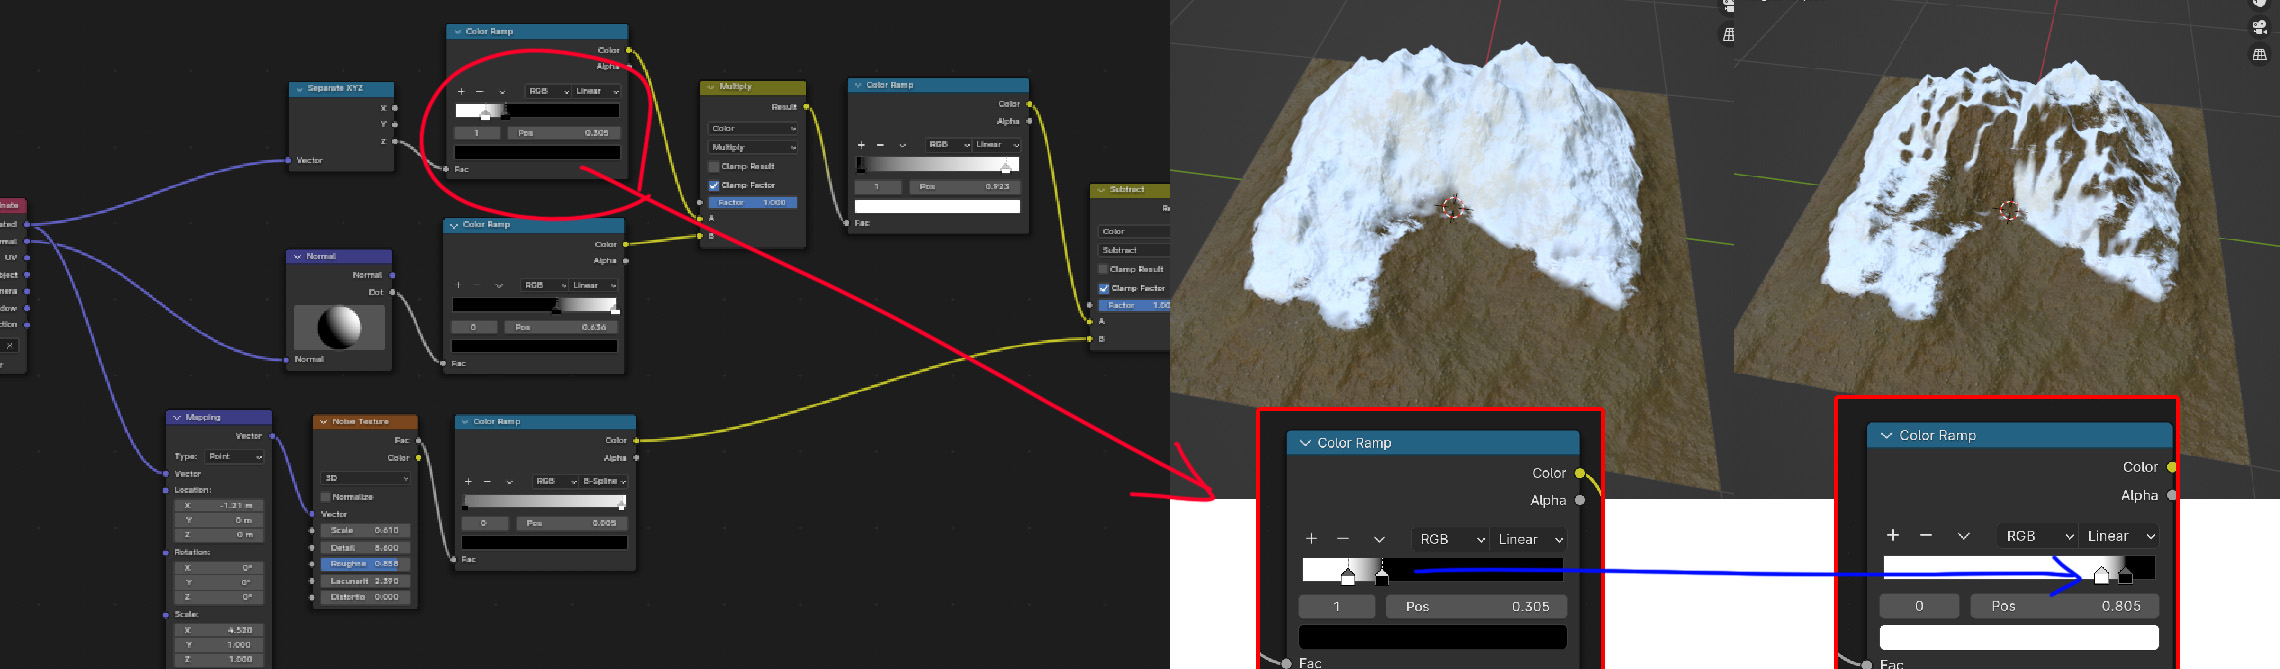Enable Normalize in Noise Texture node
Screen dimensions: 2280x669
click(x=325, y=497)
